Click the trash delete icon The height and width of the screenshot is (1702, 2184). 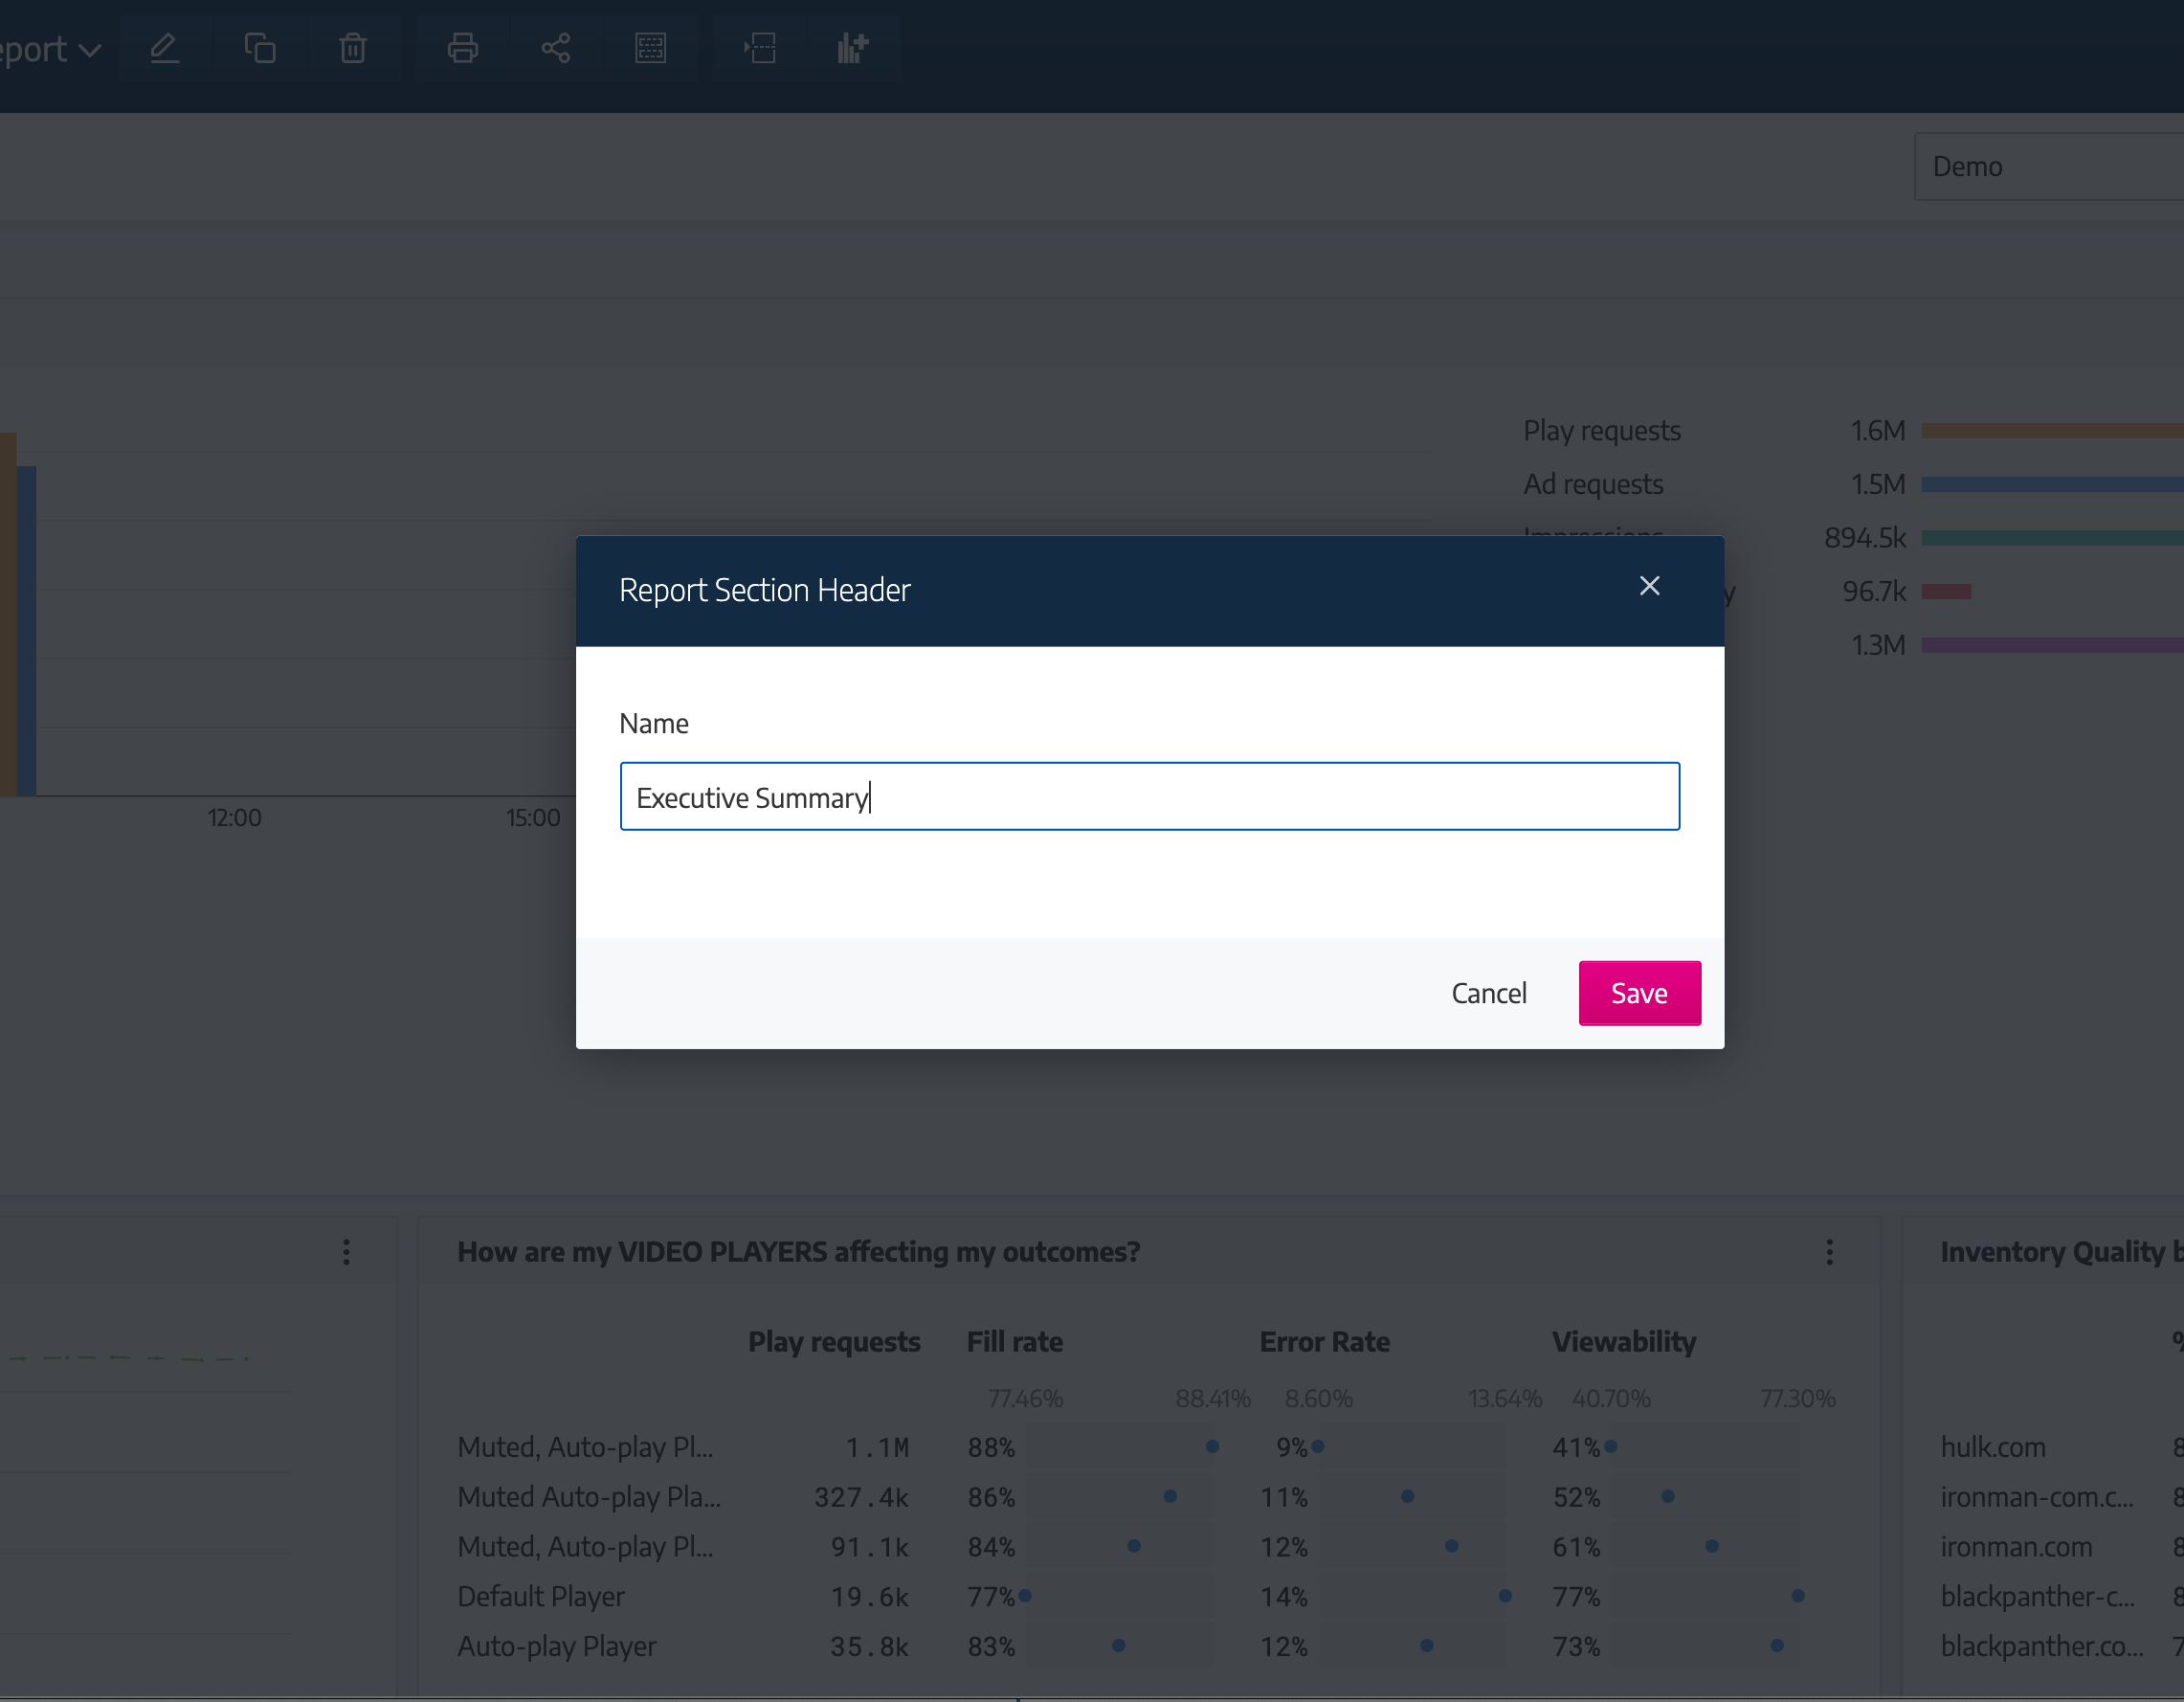tap(353, 48)
